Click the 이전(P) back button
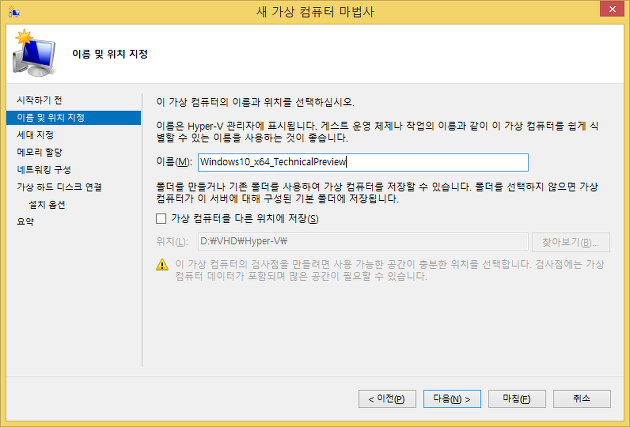The width and height of the screenshot is (630, 427). click(387, 399)
